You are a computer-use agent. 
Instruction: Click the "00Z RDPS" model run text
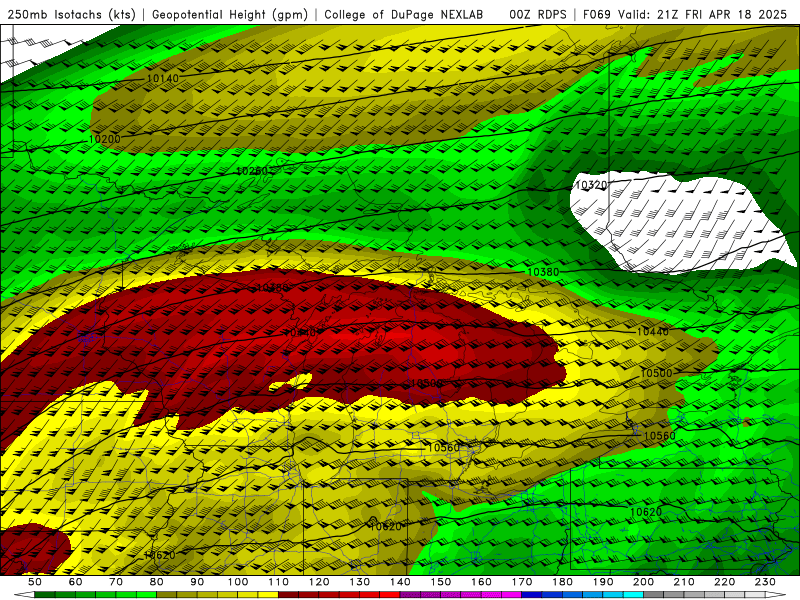(x=538, y=15)
